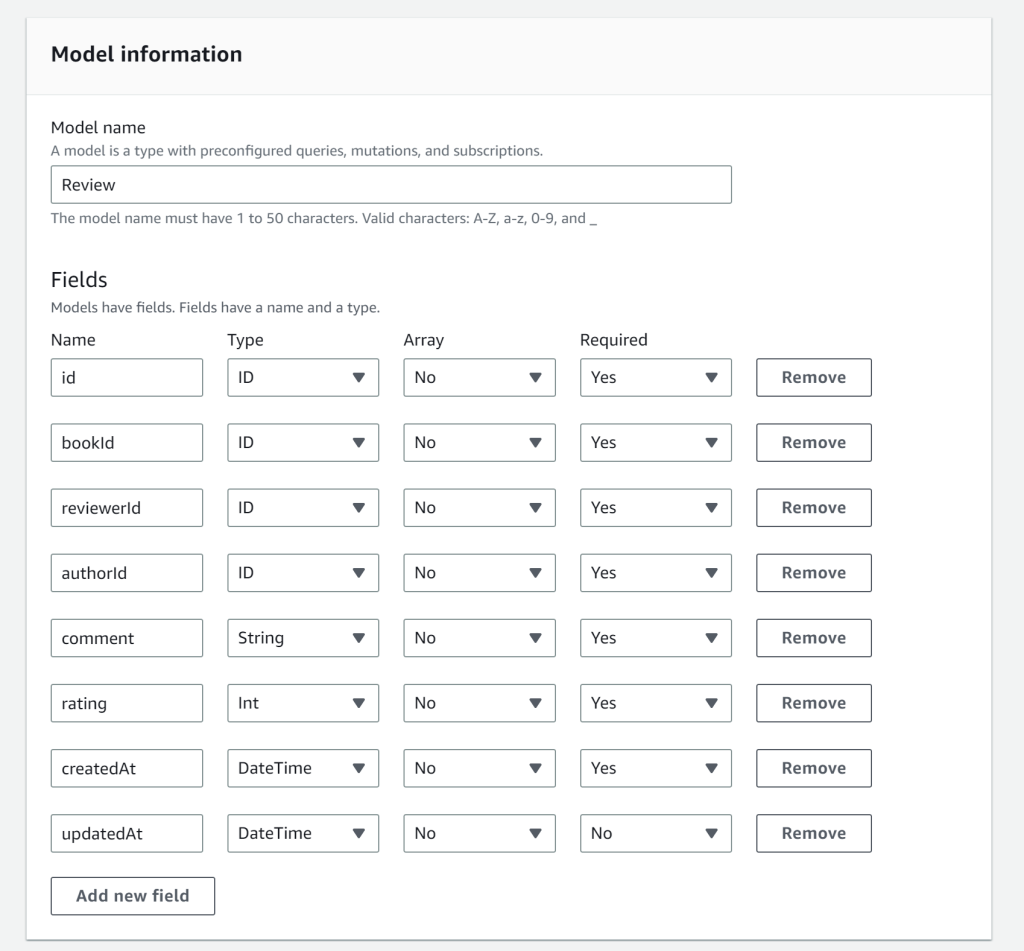The image size is (1024, 951).
Task: Open the Array dropdown for the comment field
Action: 479,638
